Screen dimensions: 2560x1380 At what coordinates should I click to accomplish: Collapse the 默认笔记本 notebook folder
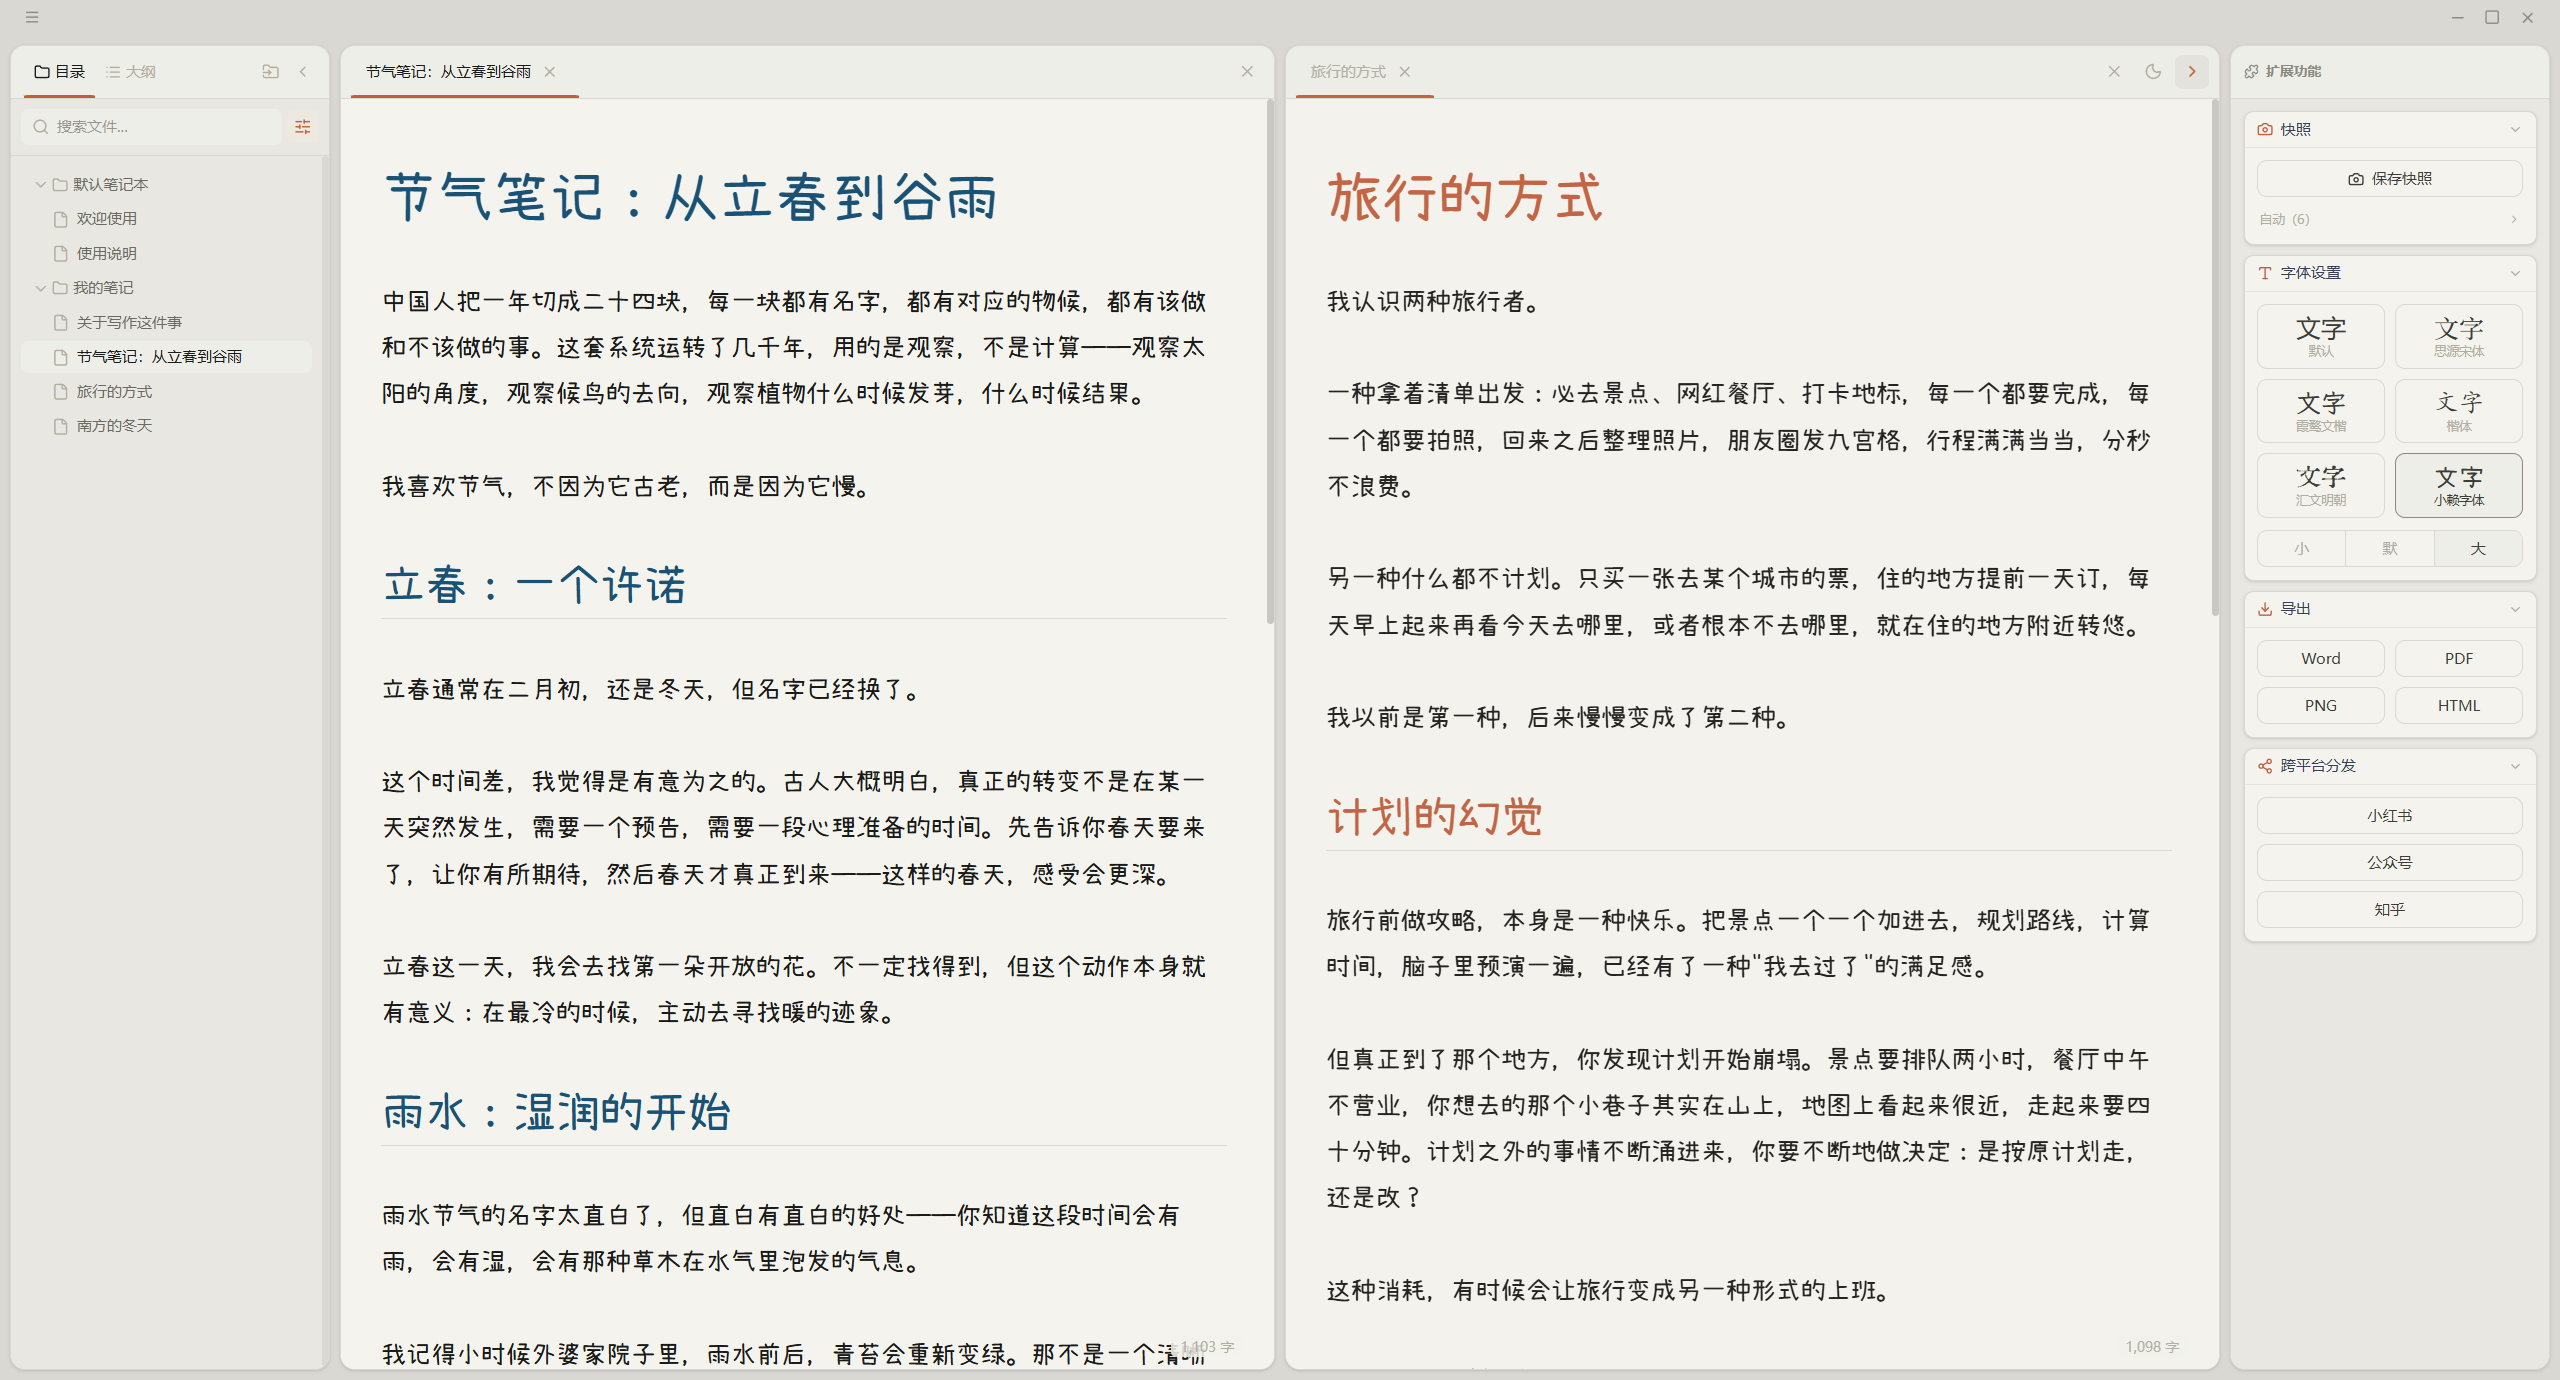point(40,184)
